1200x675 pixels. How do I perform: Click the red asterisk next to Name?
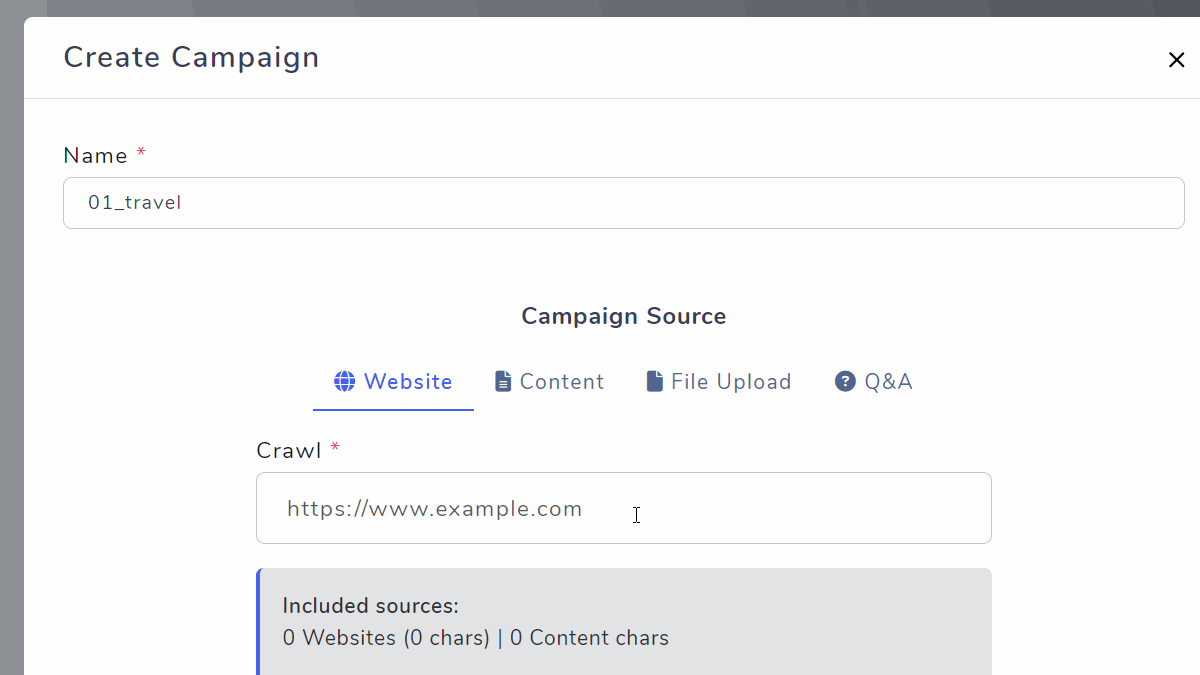141,154
